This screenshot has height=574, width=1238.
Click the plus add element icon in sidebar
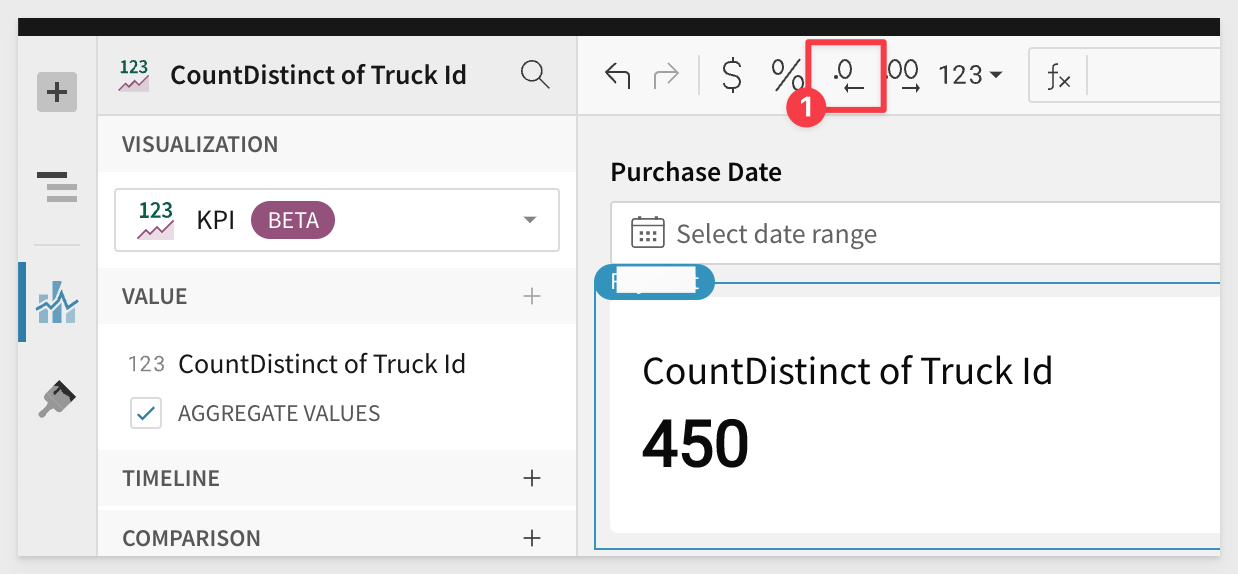coord(57,93)
